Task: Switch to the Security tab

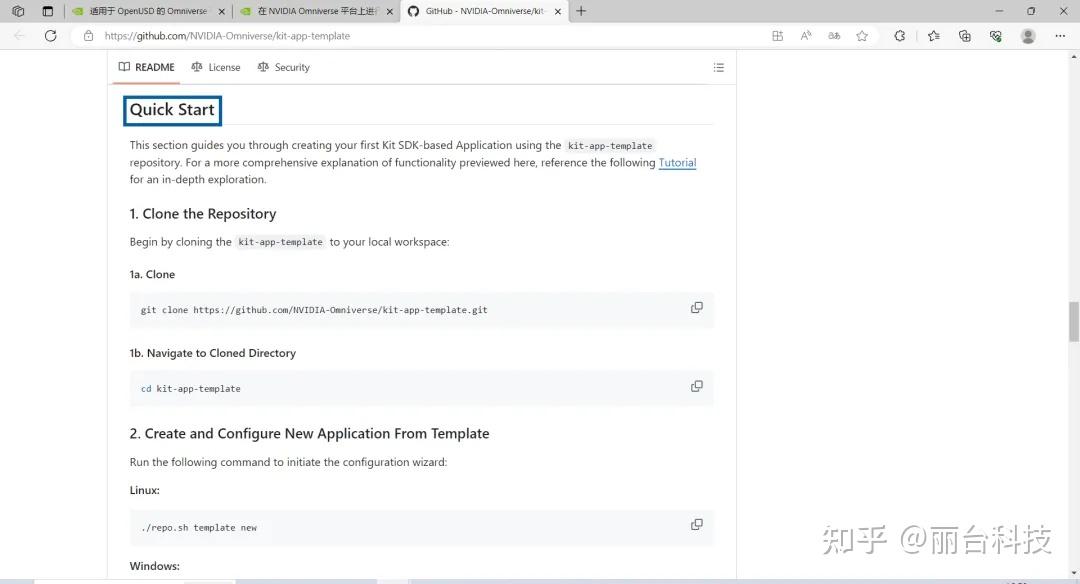Action: click(283, 67)
